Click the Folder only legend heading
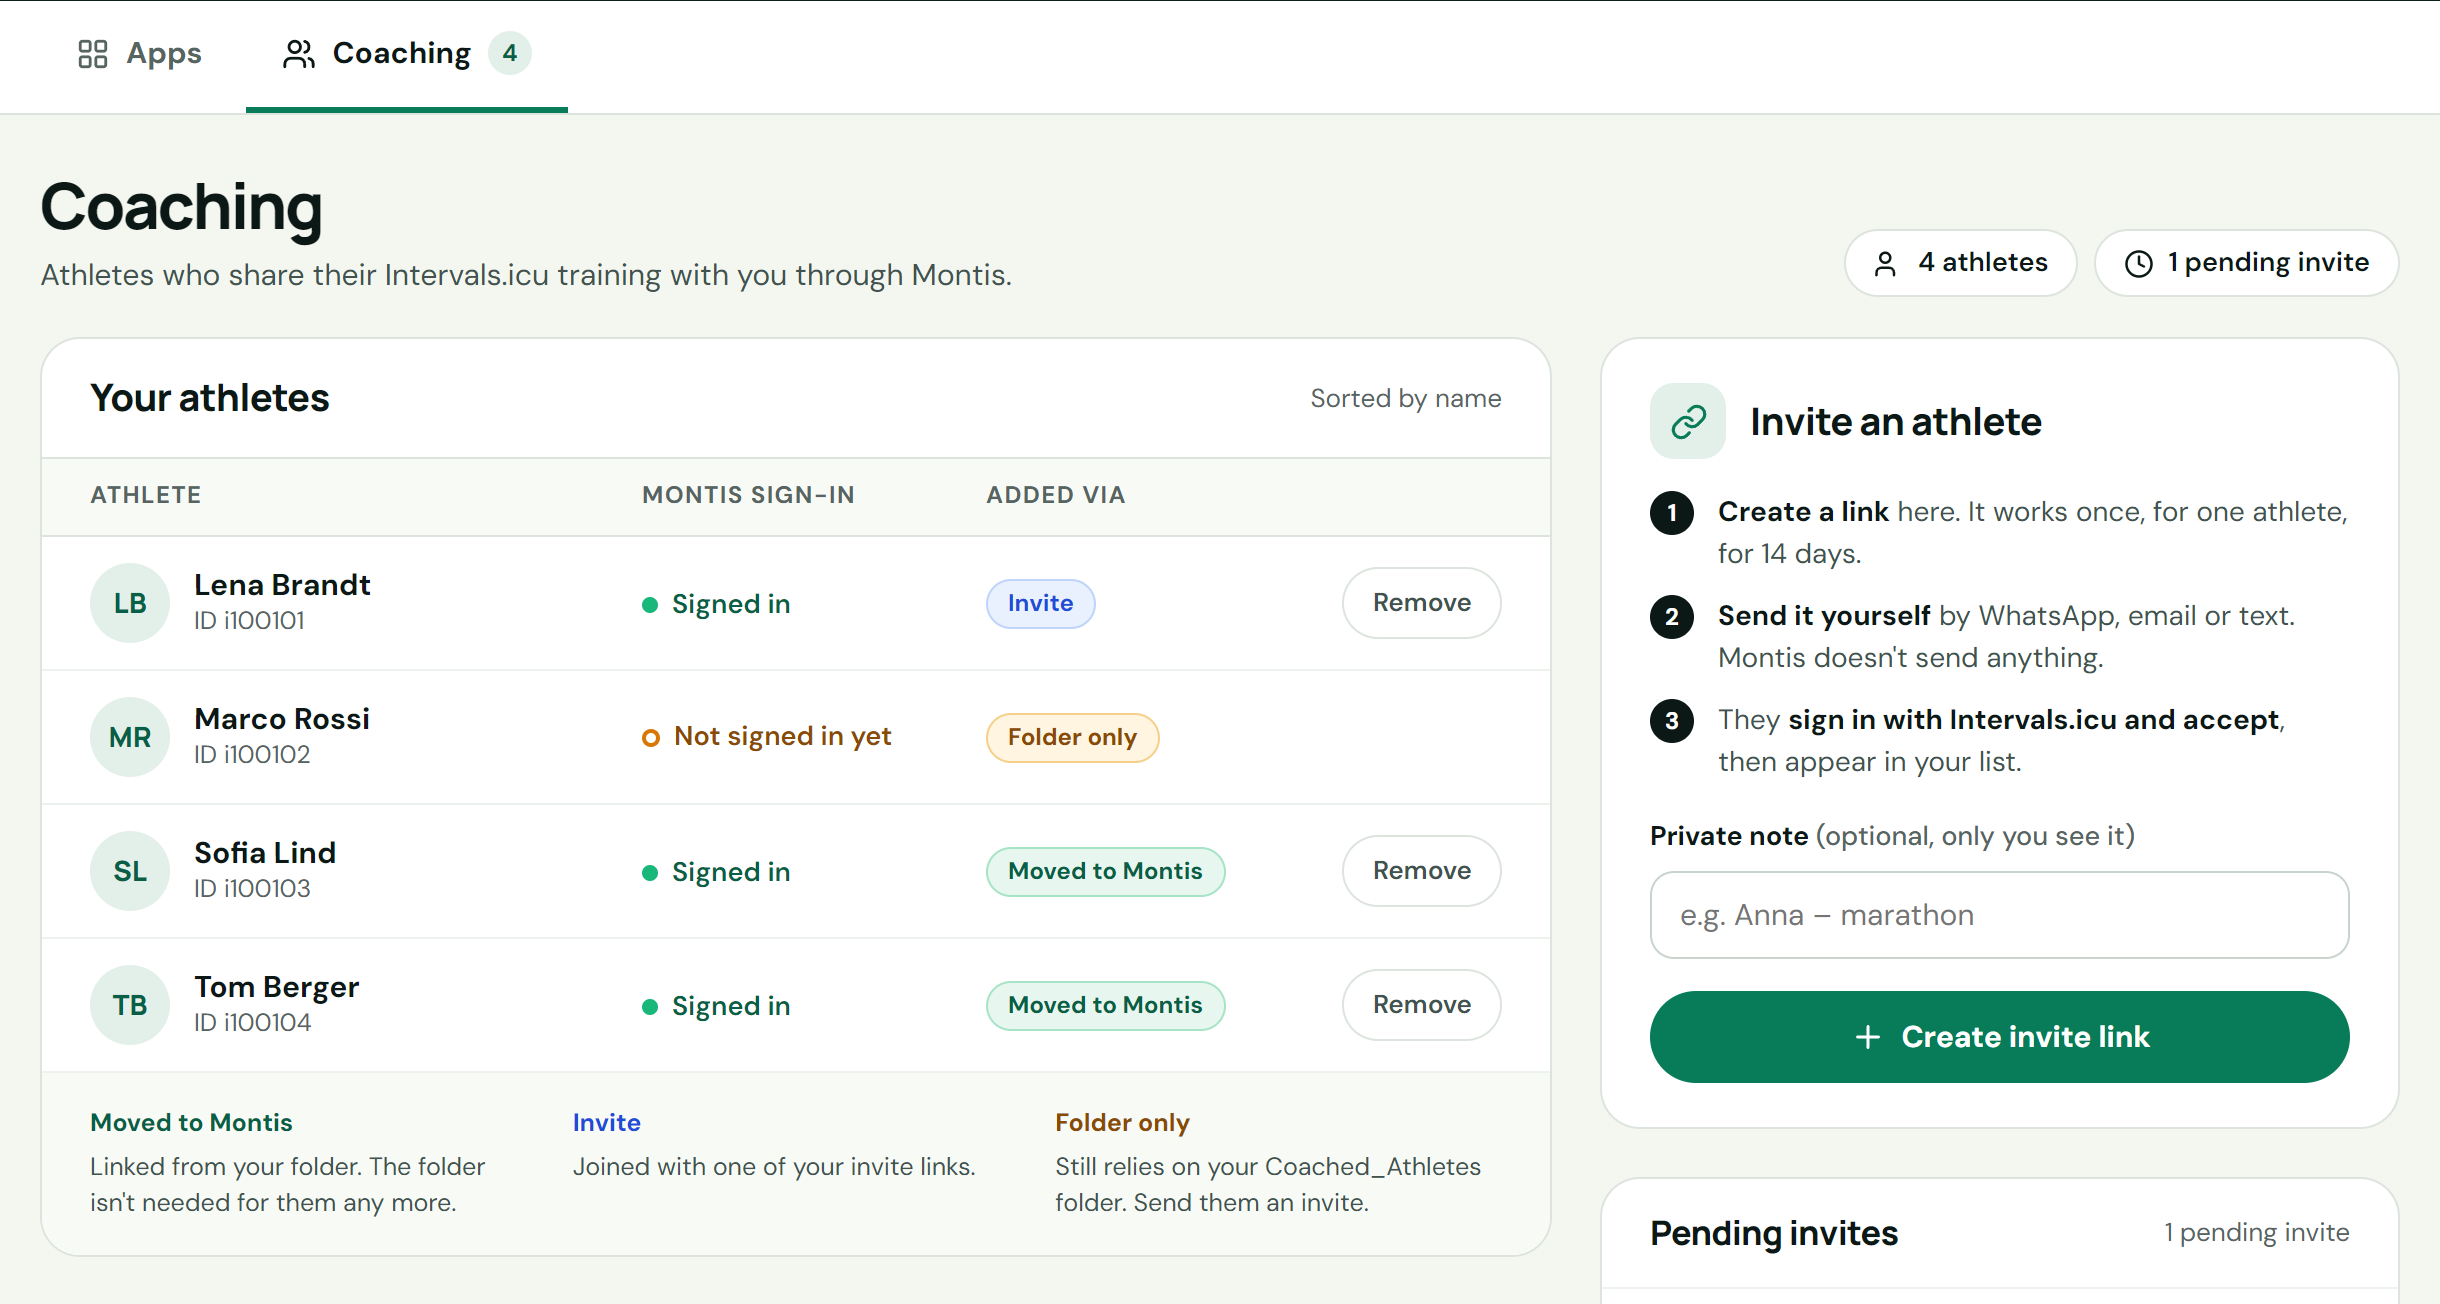 [1122, 1123]
